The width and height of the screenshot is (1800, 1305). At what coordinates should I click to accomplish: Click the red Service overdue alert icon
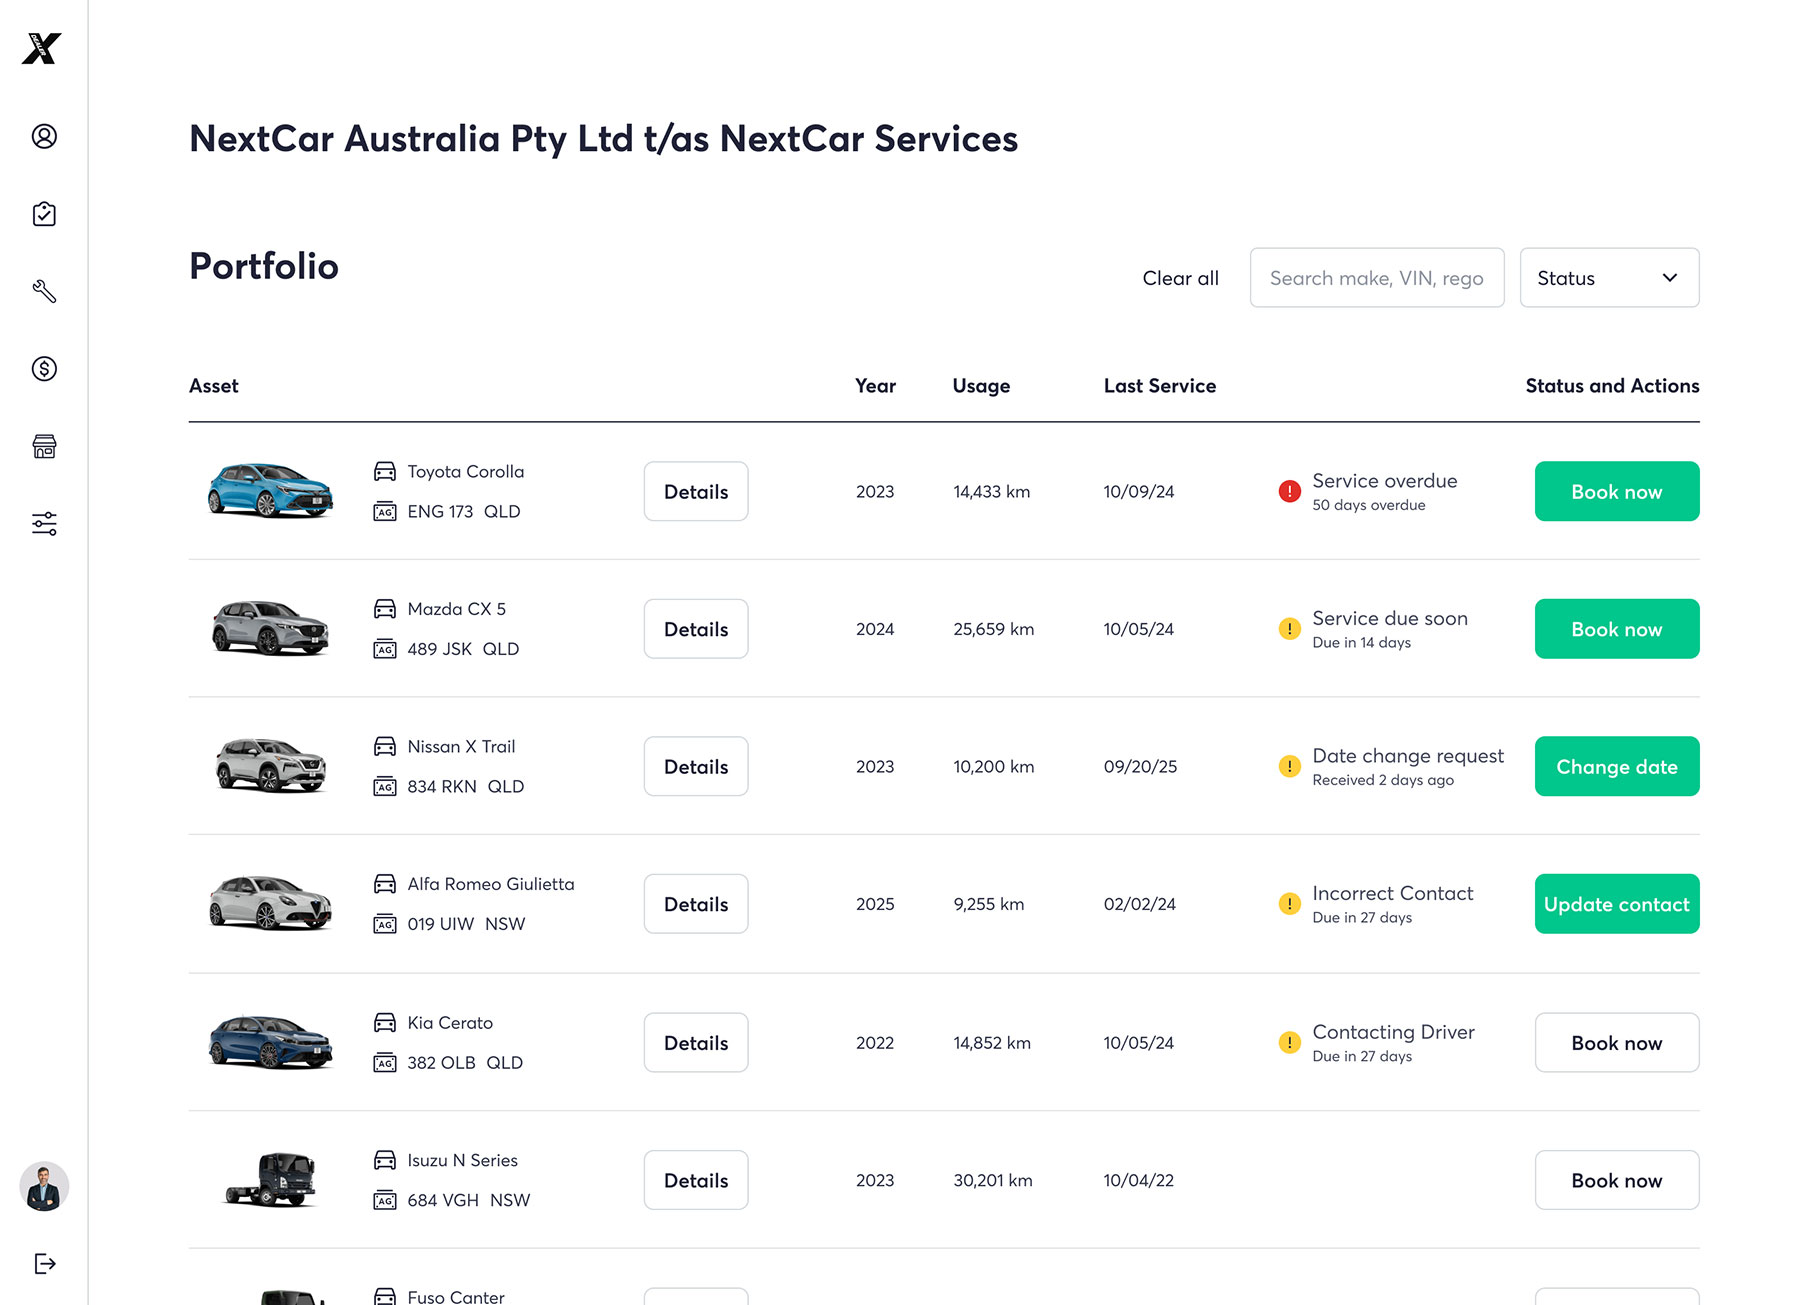1289,491
